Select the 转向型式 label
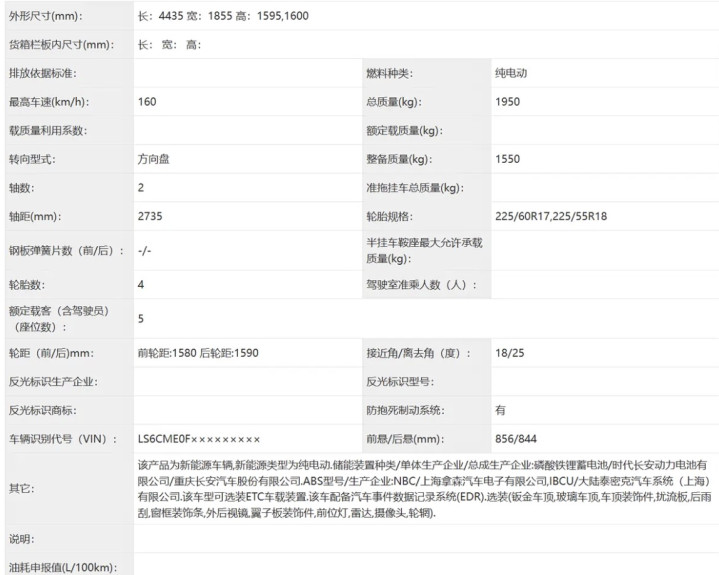This screenshot has width=719, height=575. click(32, 159)
